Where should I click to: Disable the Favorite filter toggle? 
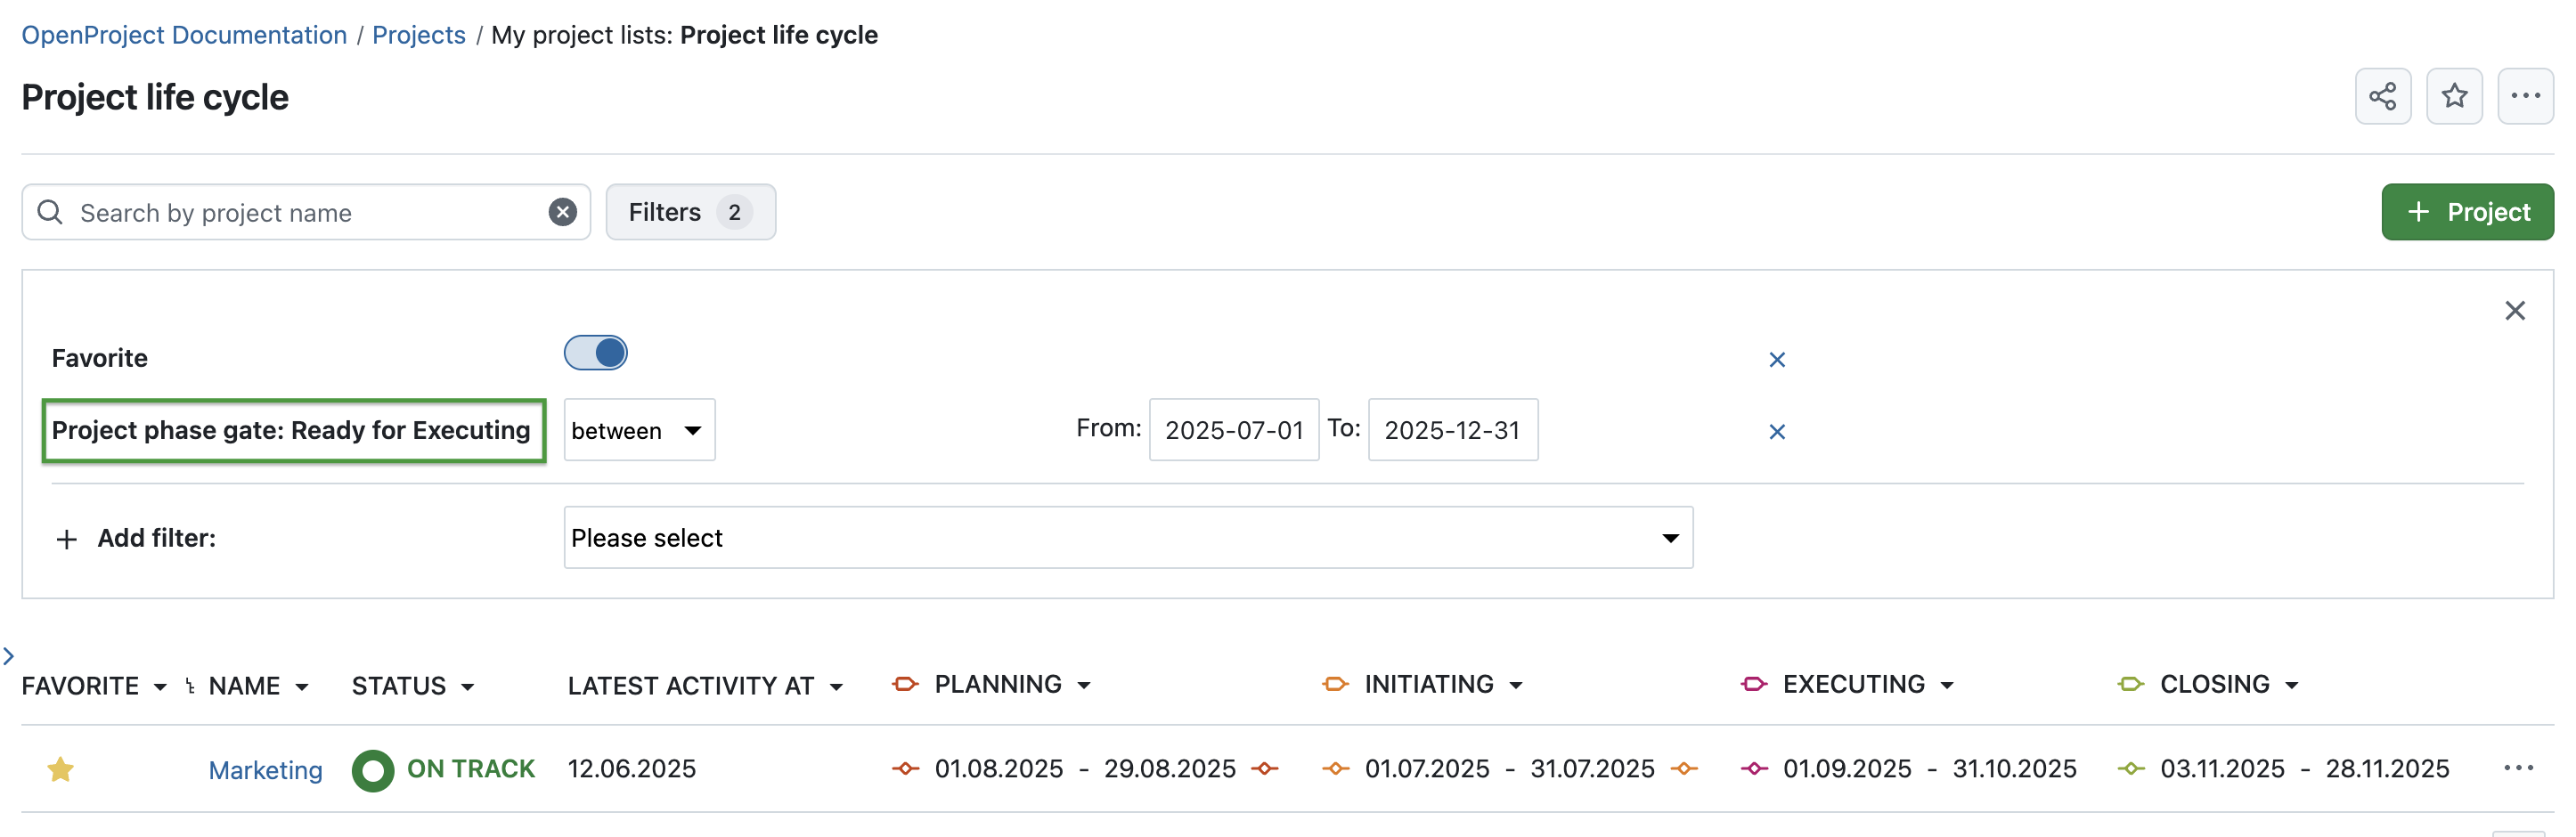coord(595,353)
